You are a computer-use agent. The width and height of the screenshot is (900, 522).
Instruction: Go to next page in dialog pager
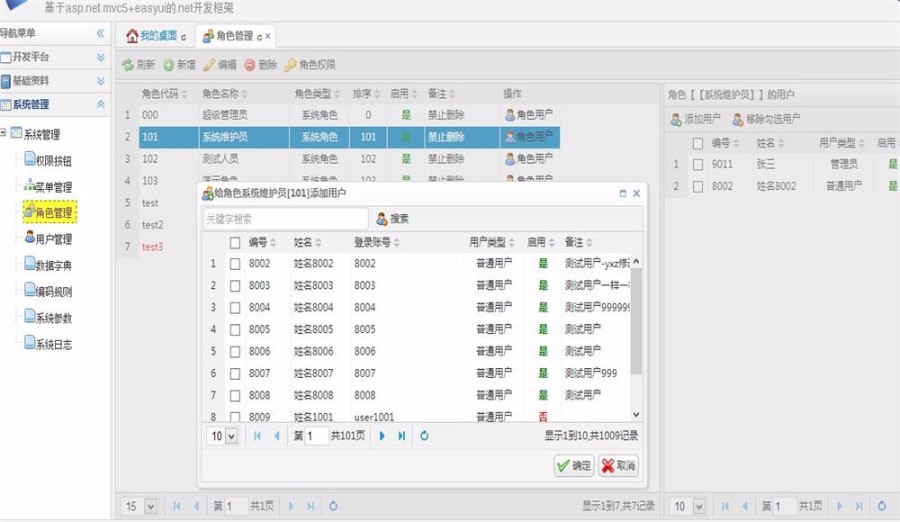[x=382, y=436]
